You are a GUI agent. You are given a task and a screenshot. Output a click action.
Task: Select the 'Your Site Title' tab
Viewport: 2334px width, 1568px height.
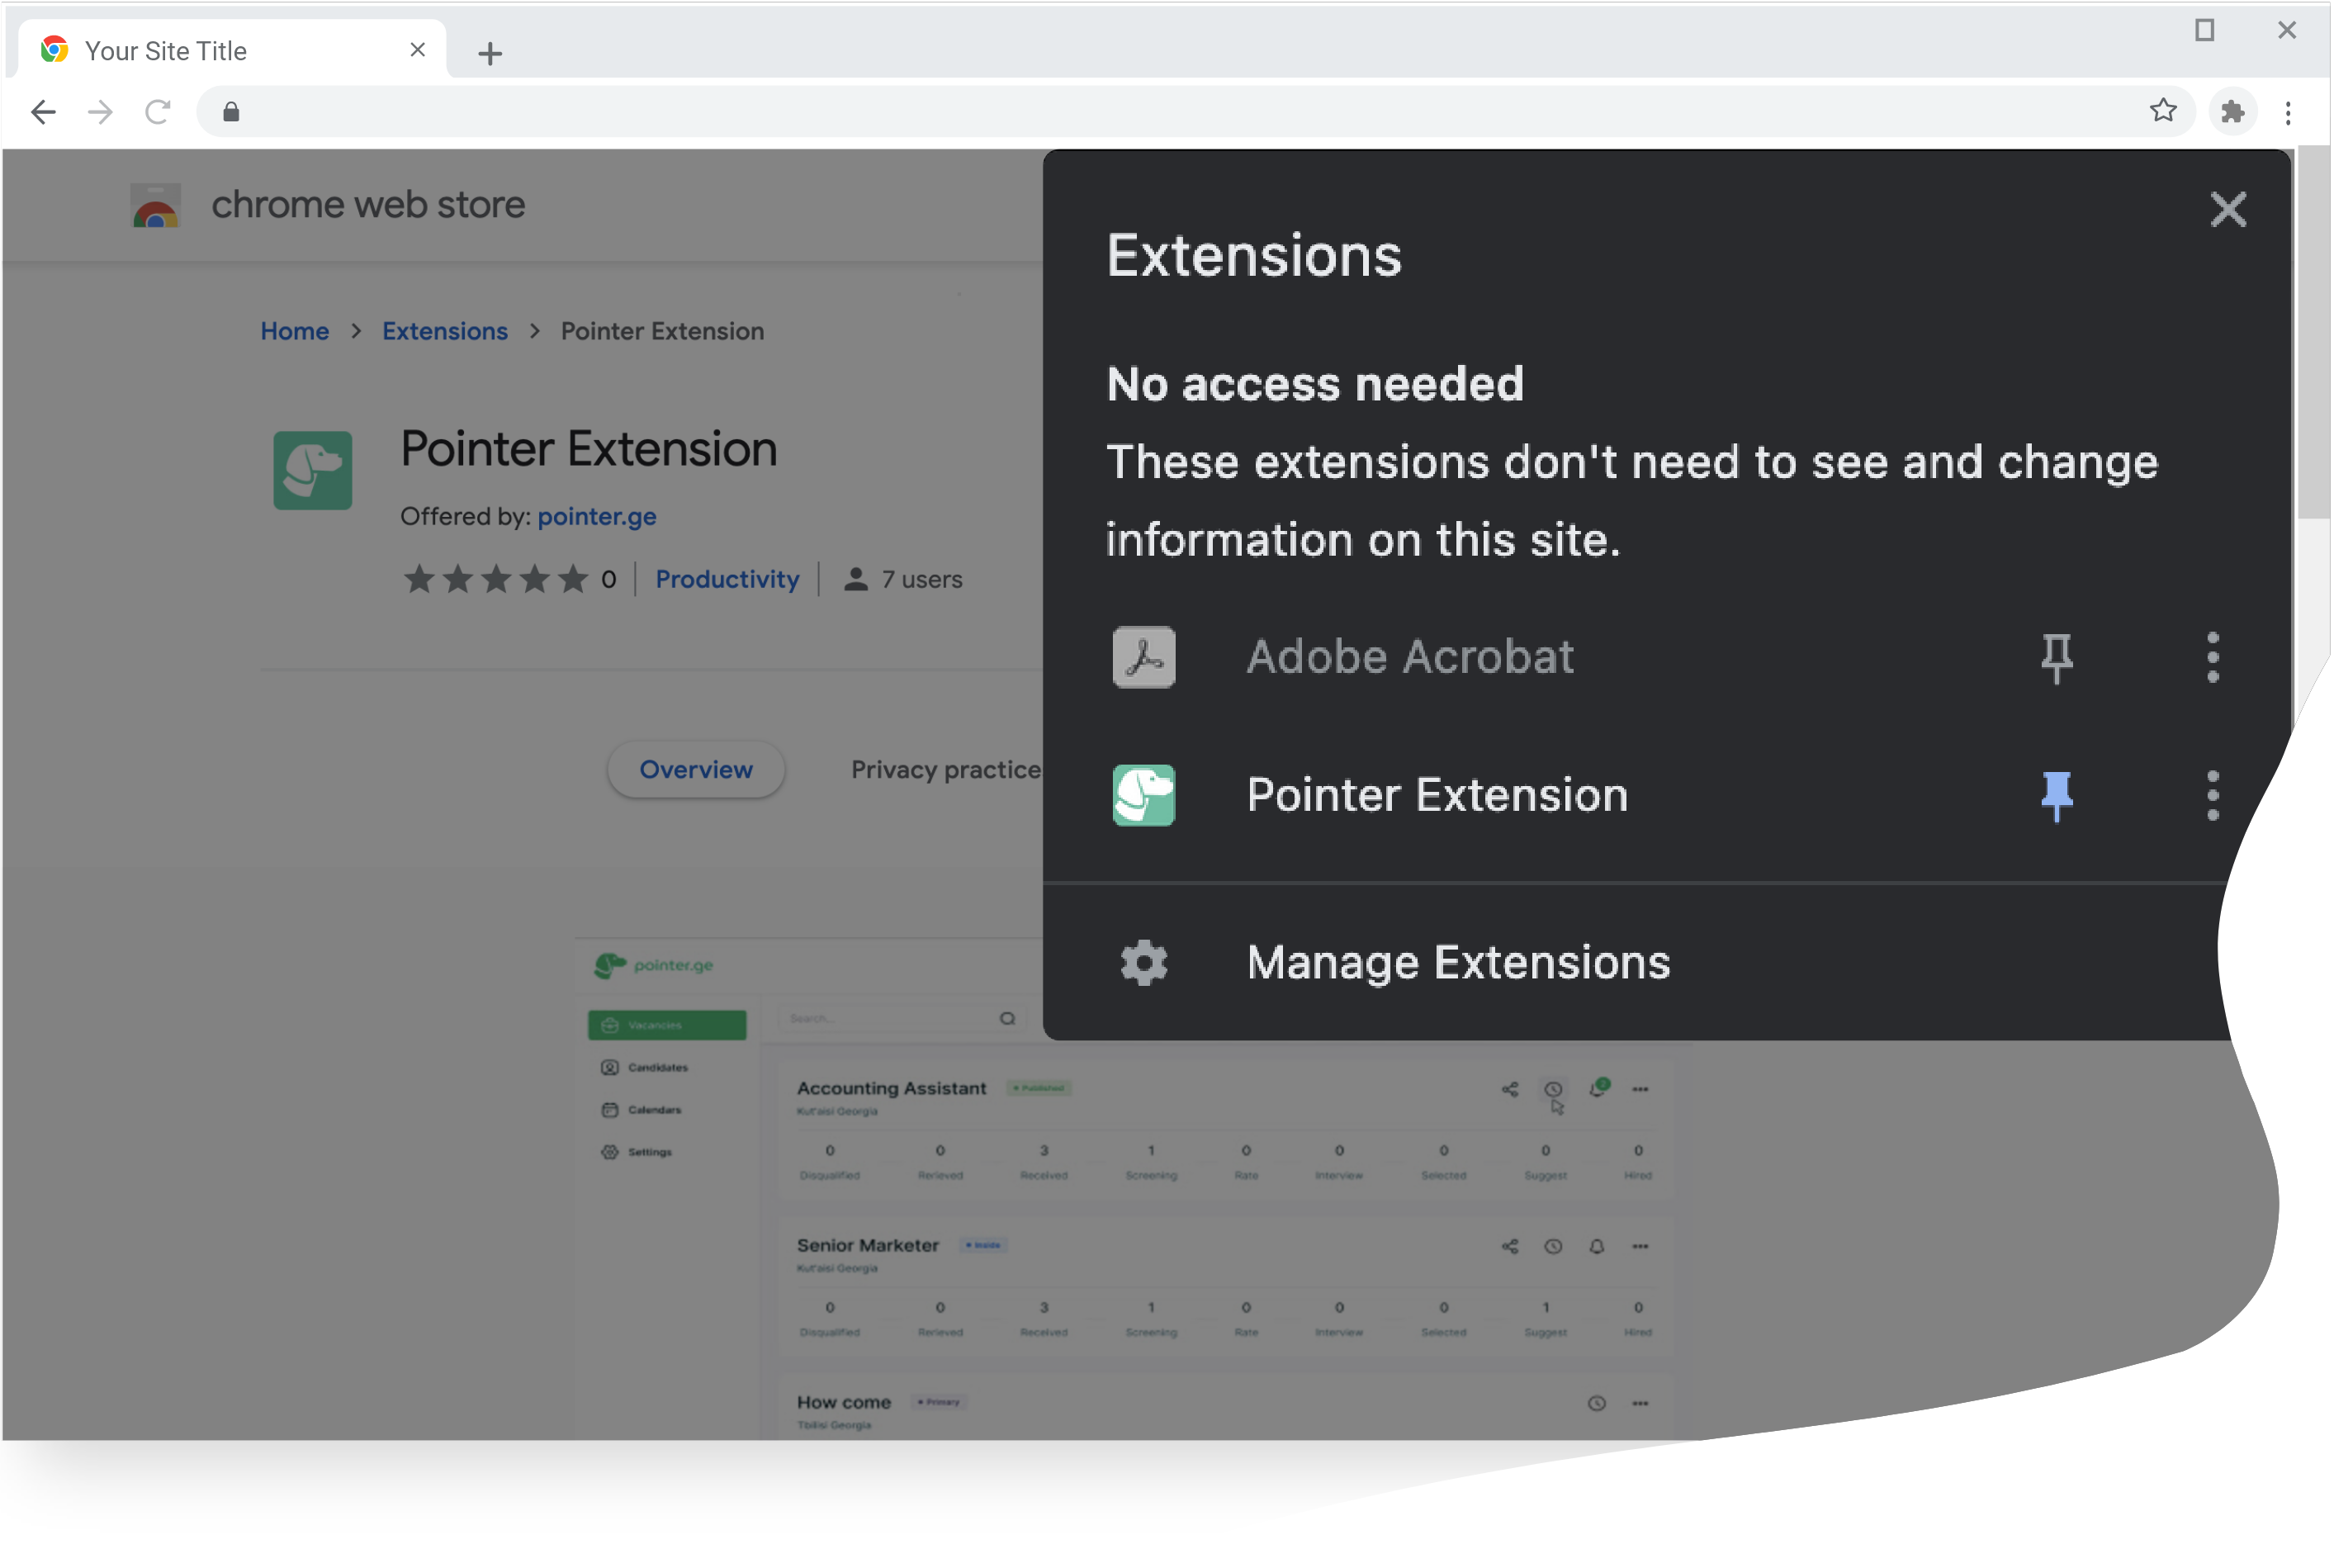(x=232, y=50)
